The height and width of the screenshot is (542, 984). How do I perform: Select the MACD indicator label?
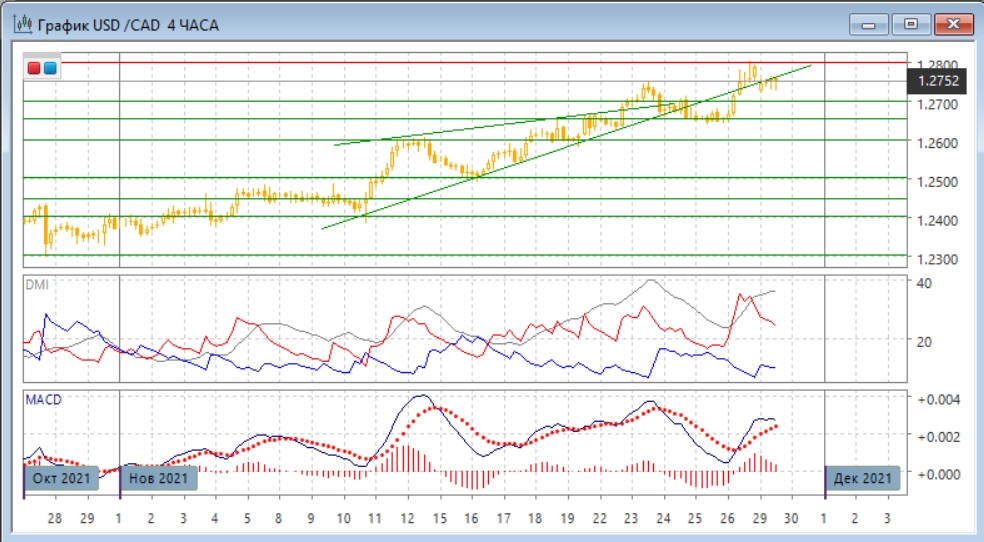[x=43, y=400]
